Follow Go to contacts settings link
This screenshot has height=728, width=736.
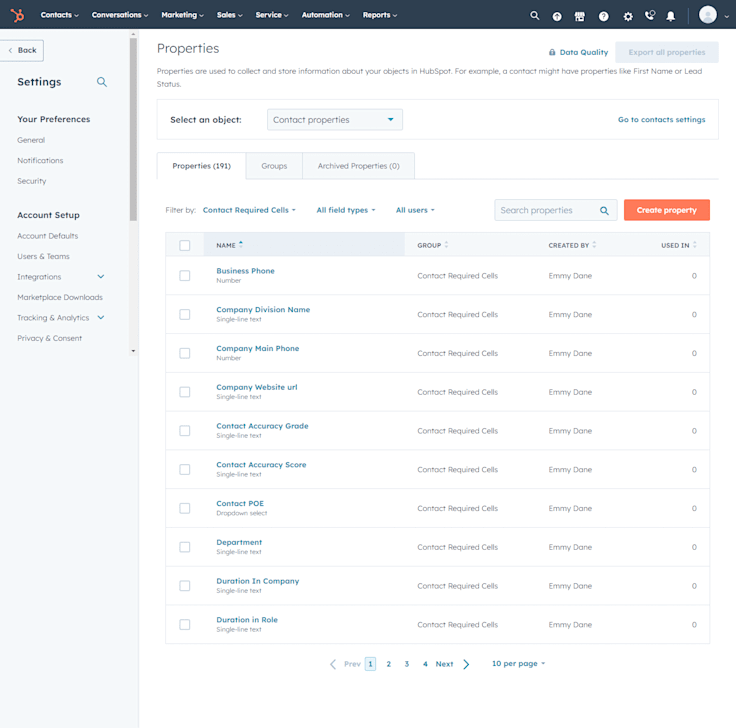point(661,120)
